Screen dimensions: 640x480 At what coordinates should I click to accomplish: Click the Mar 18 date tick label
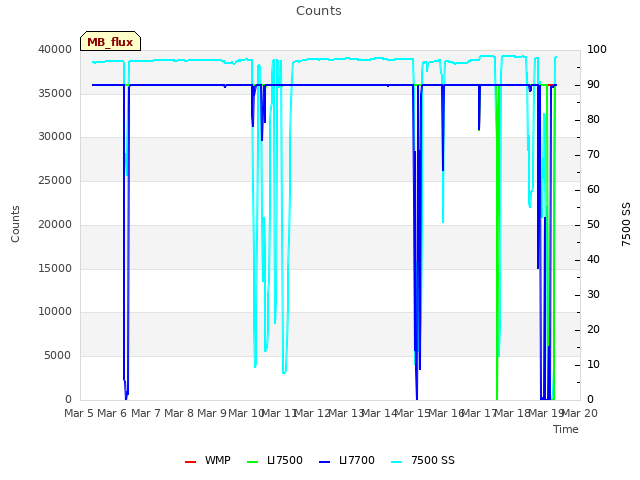513,413
